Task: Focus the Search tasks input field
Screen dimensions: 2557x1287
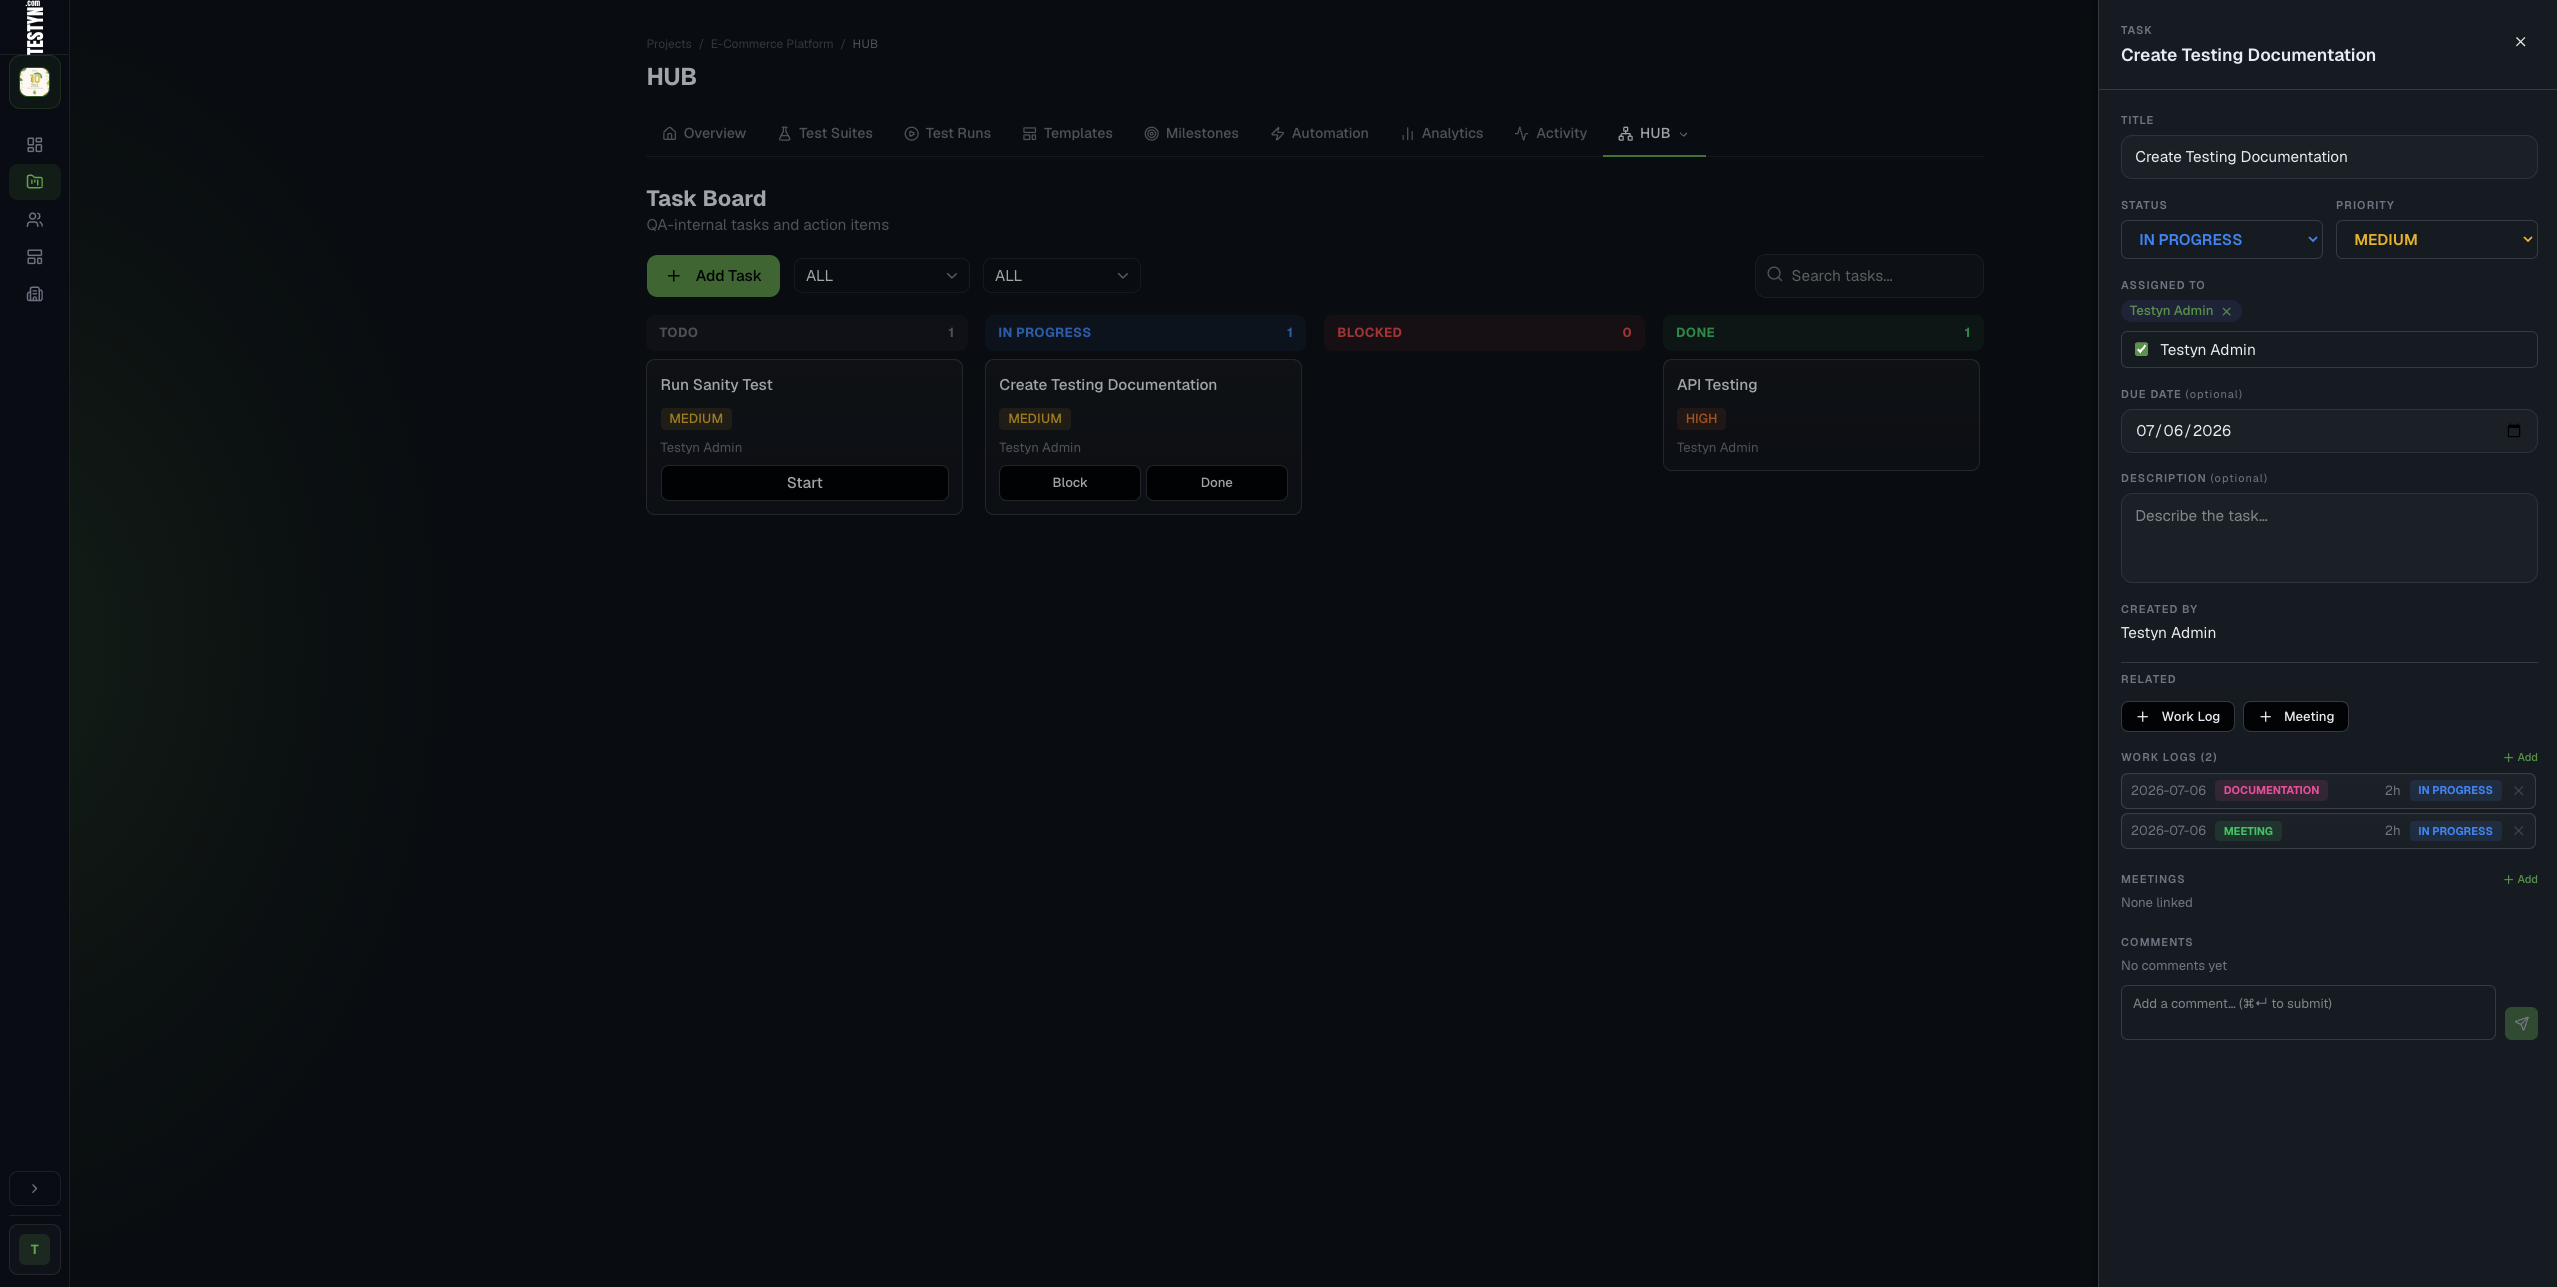Action: click(x=1868, y=276)
